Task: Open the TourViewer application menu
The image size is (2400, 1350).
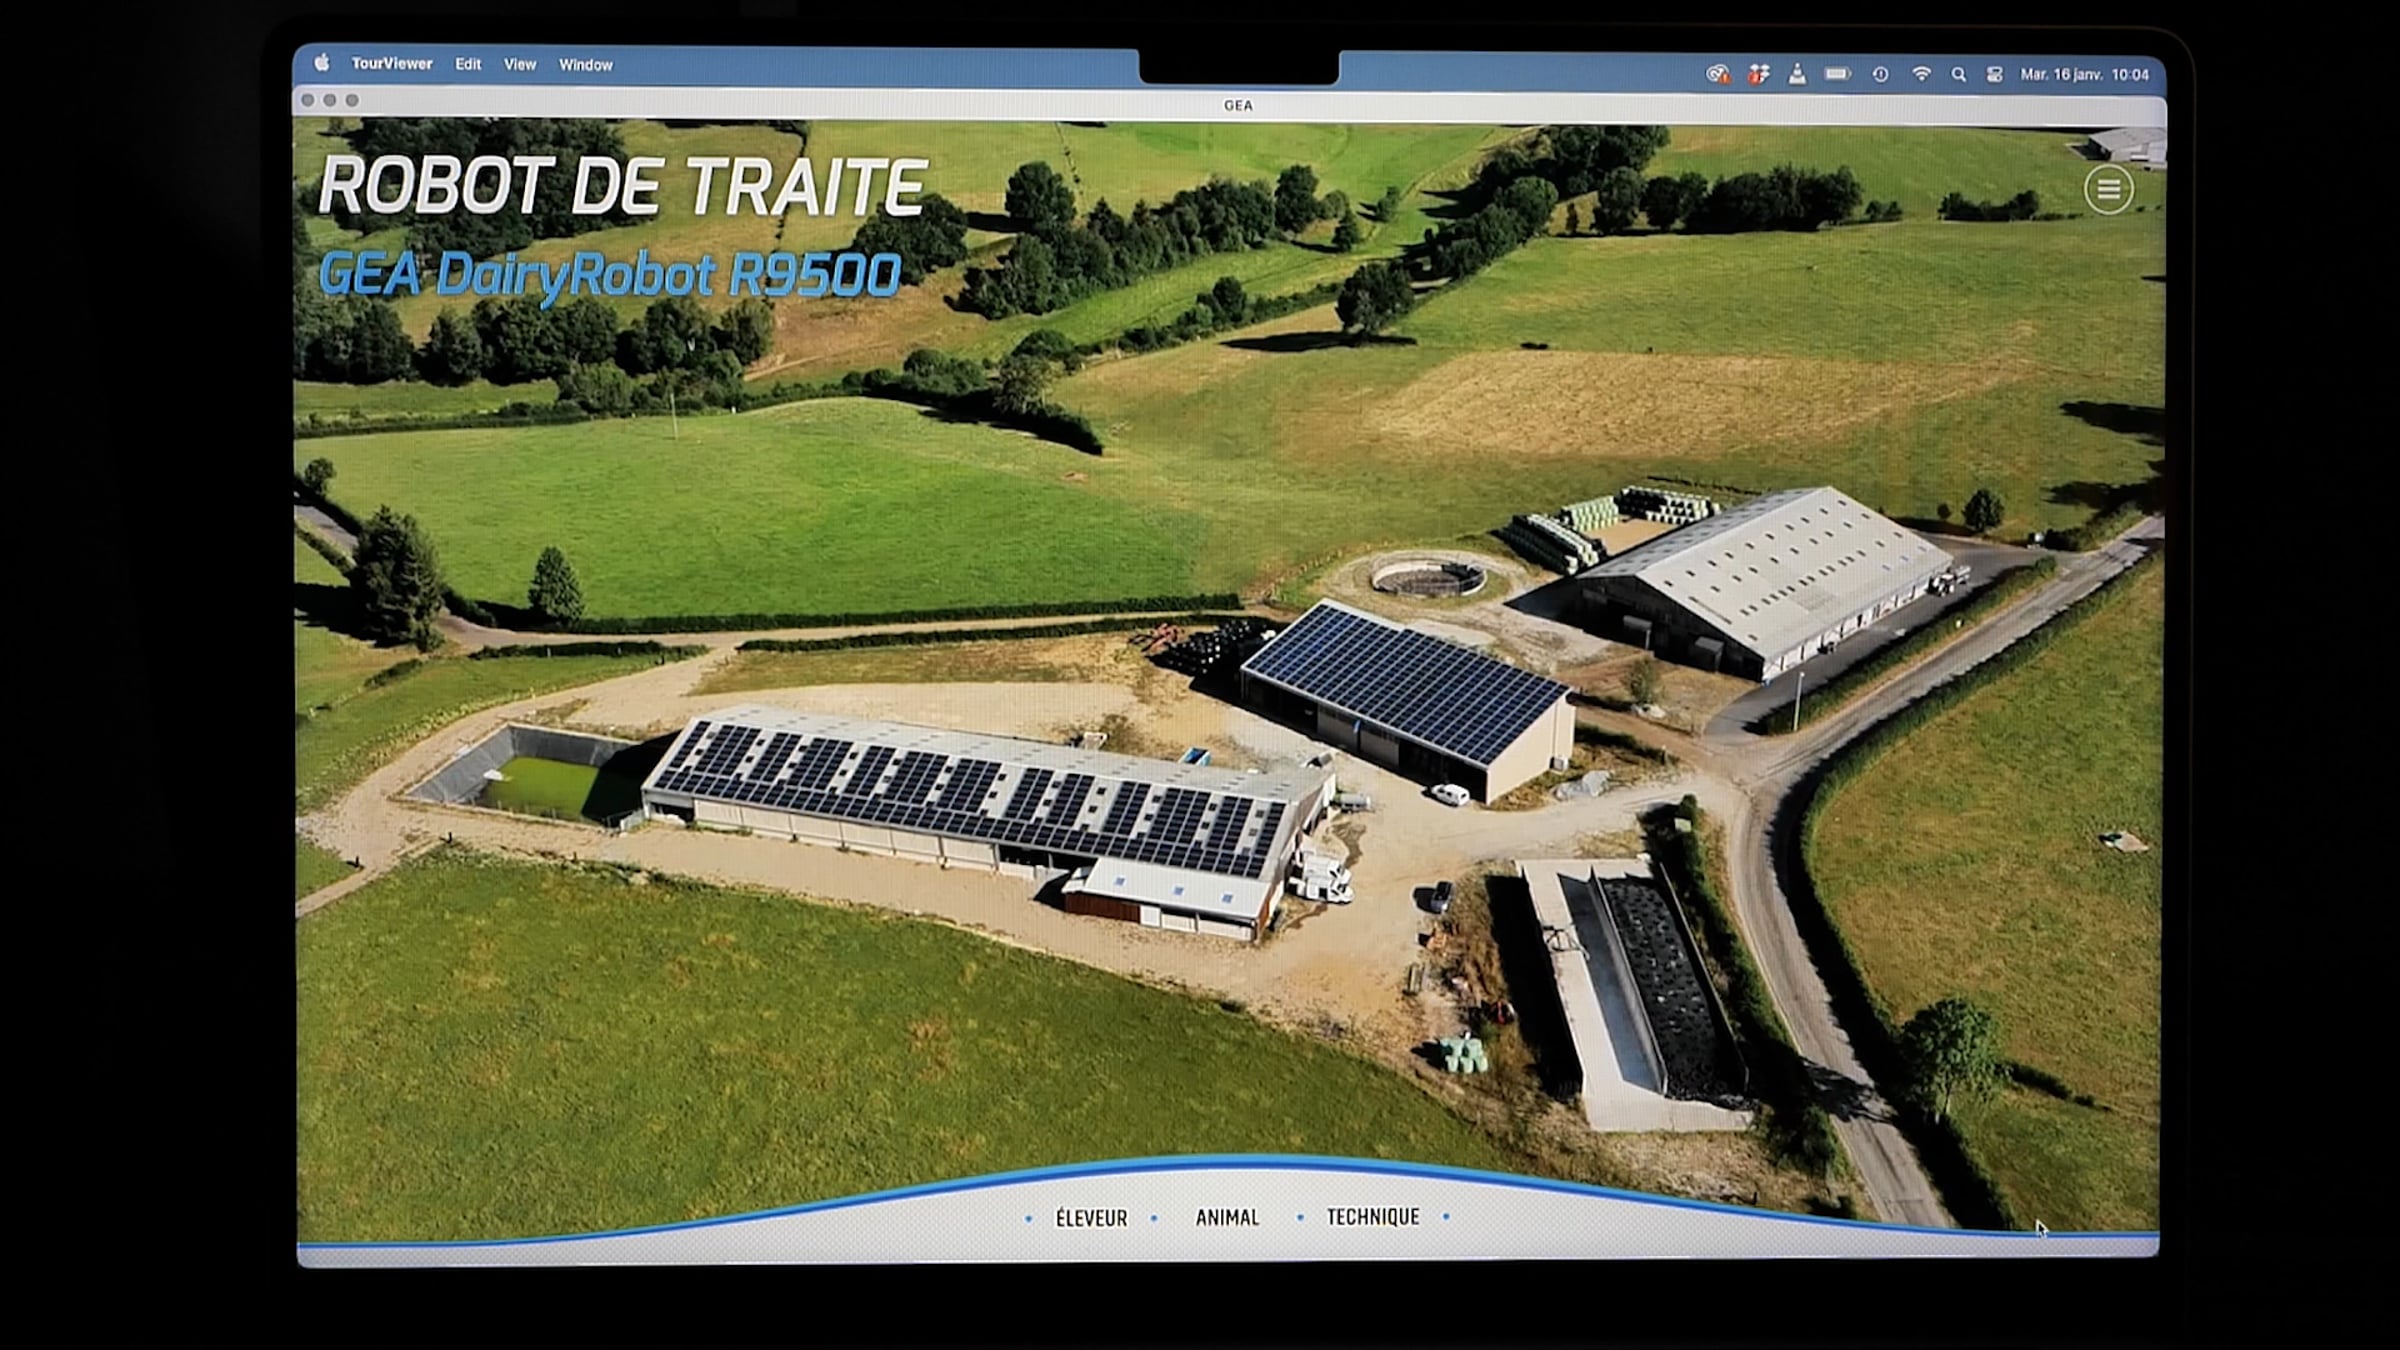Action: tap(391, 63)
